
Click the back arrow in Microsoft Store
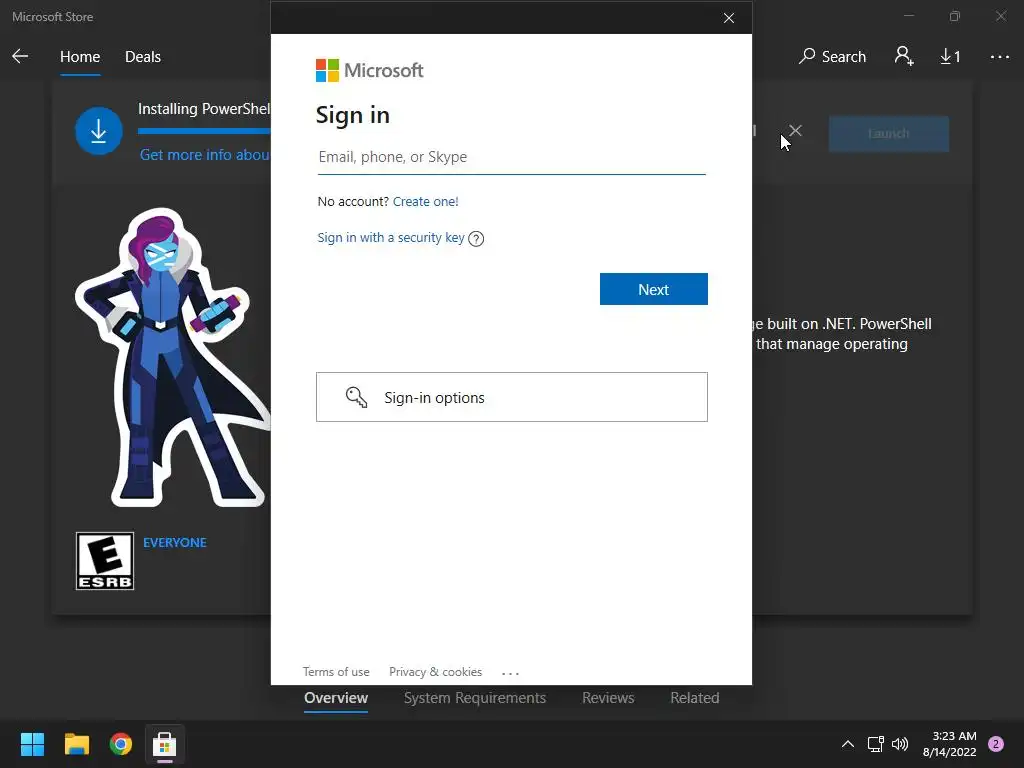[20, 57]
